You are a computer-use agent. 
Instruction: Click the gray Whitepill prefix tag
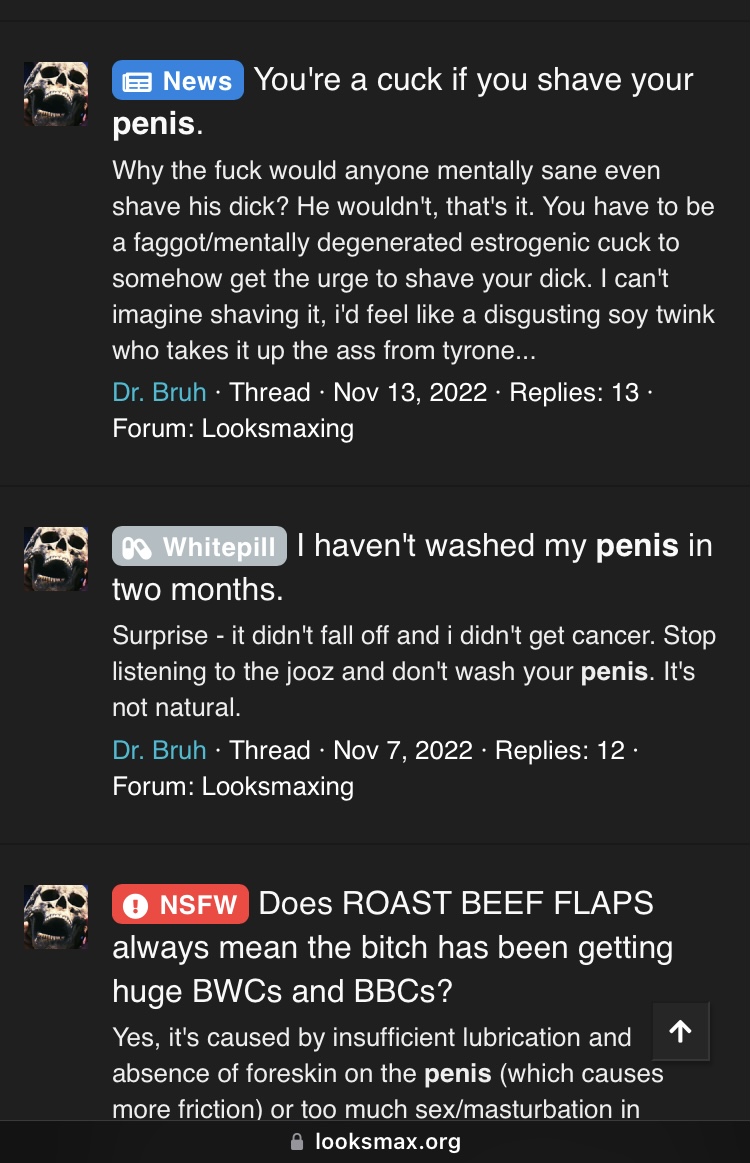pos(200,547)
